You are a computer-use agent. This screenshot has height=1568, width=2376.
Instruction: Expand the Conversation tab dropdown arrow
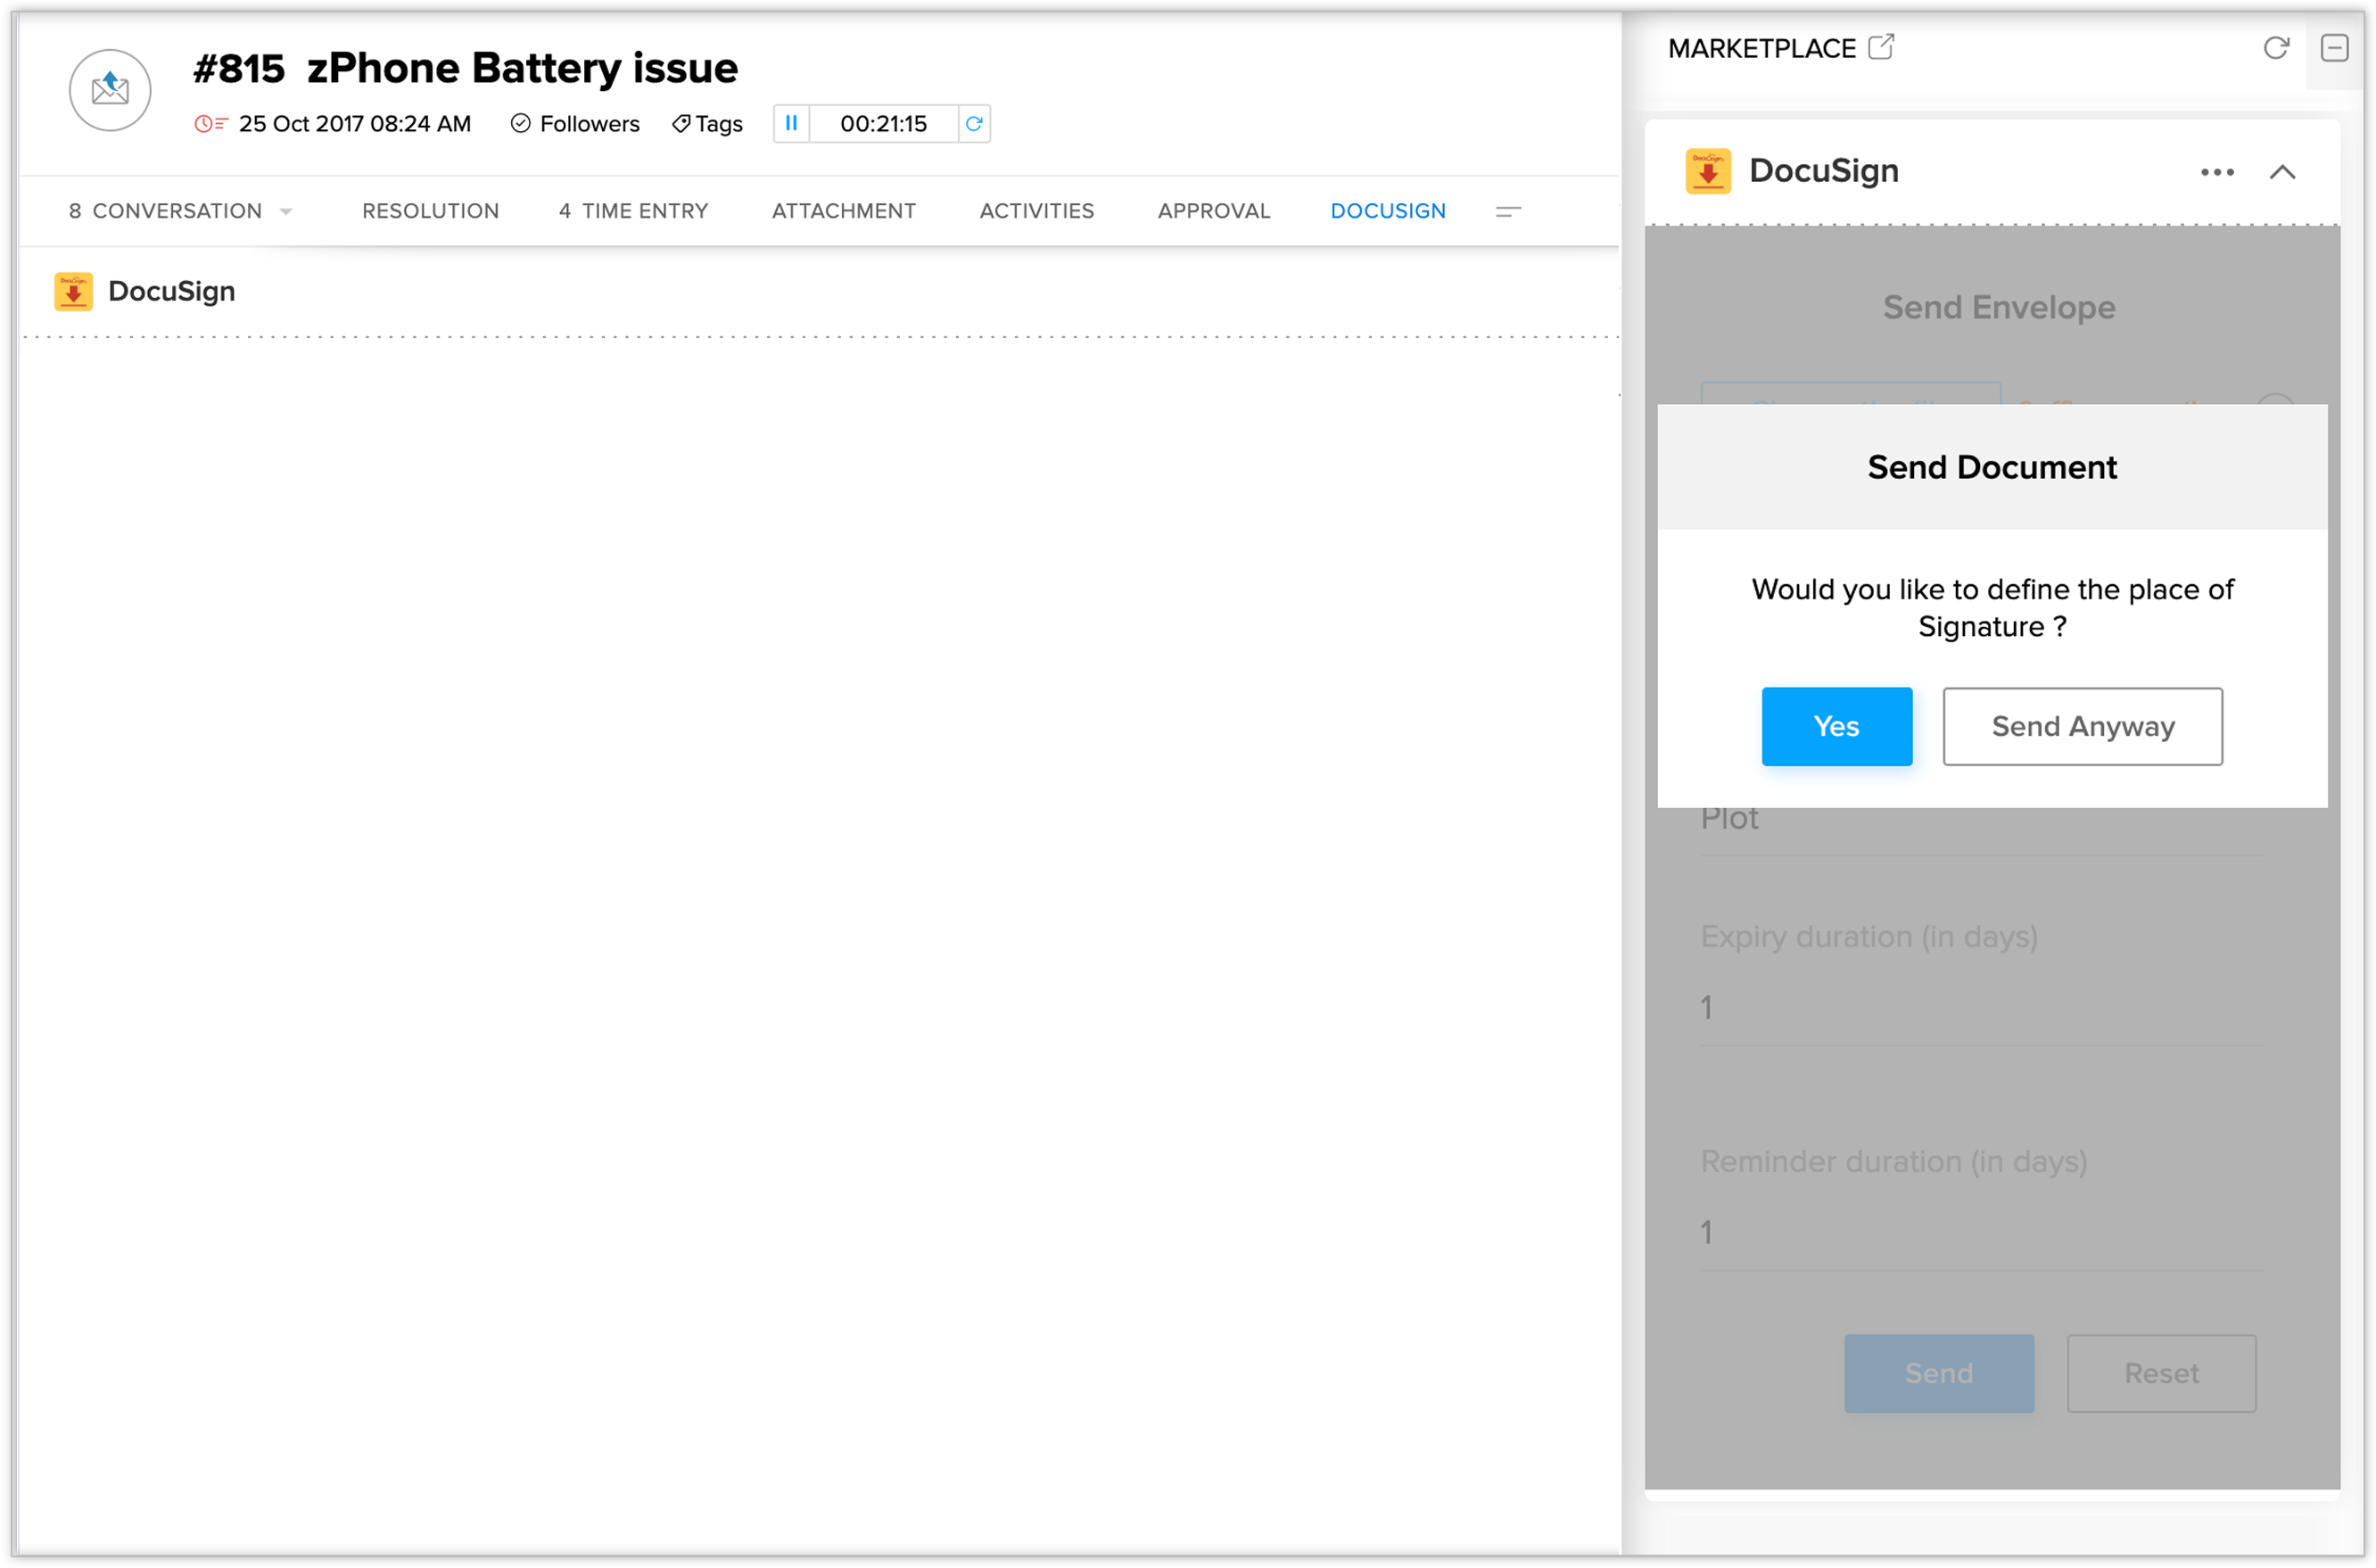pyautogui.click(x=286, y=211)
